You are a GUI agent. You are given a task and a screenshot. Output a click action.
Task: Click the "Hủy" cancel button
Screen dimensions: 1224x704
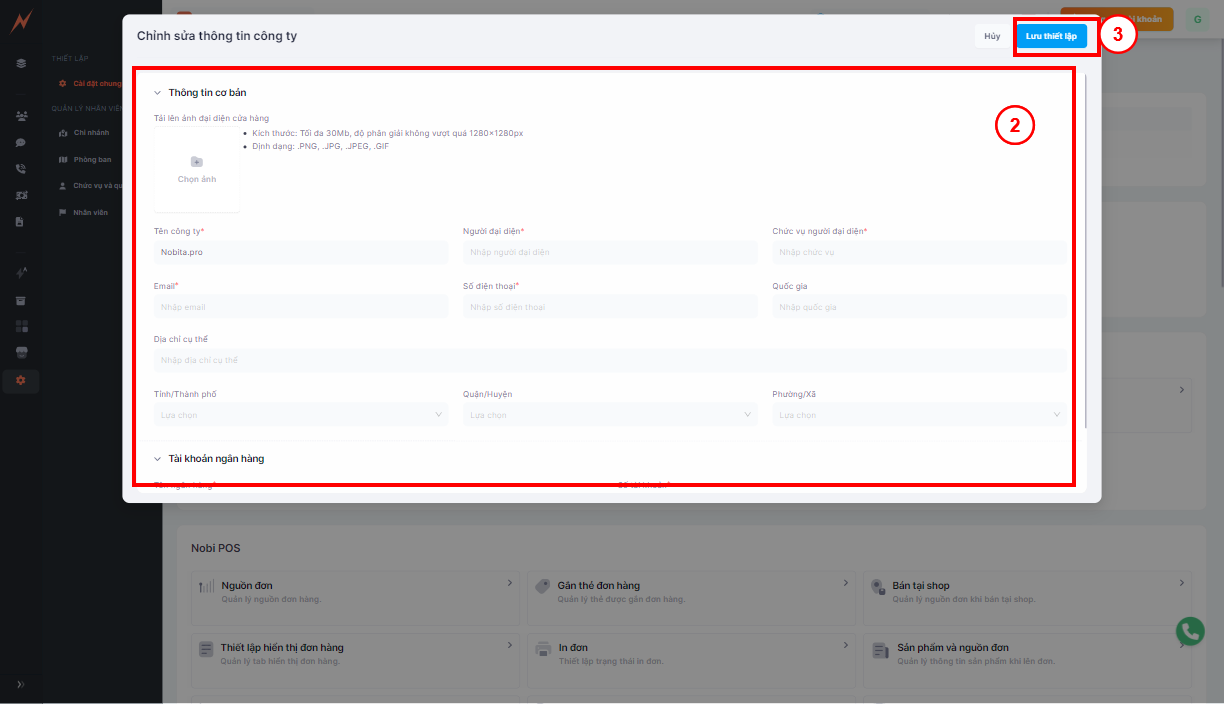click(991, 36)
